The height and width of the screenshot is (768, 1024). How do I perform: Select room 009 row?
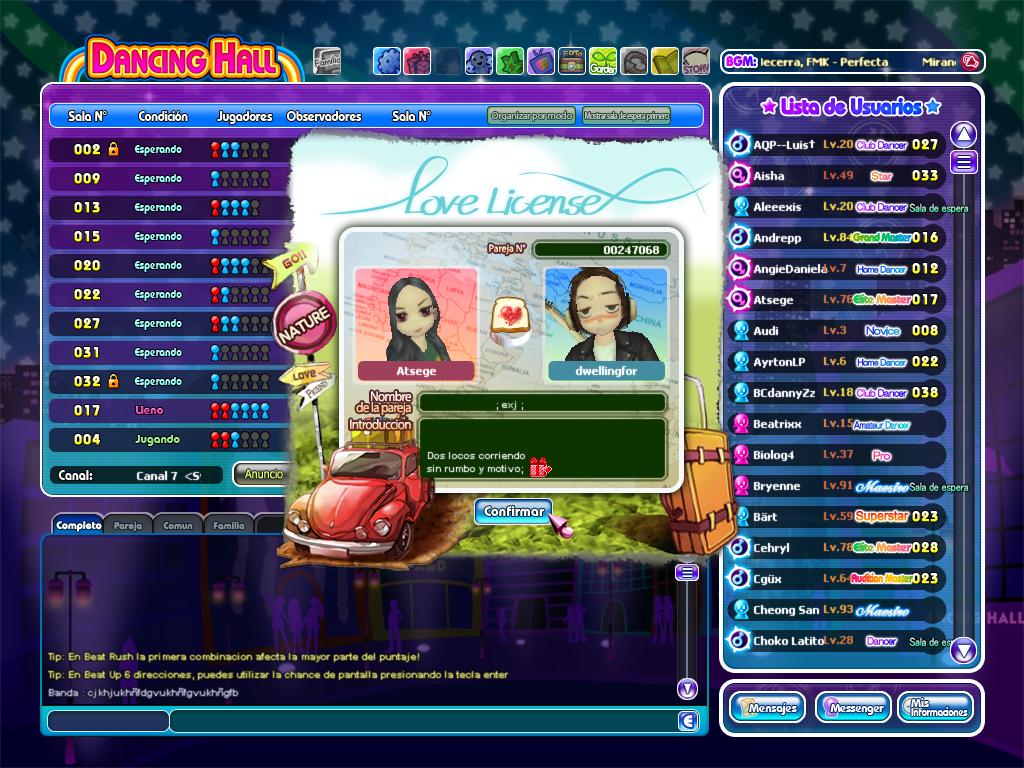tap(170, 178)
